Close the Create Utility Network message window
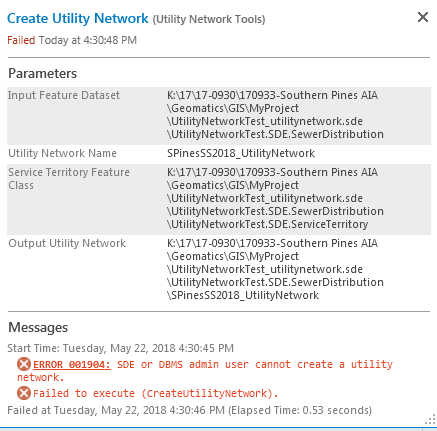Image resolution: width=437 pixels, height=431 pixels. [423, 17]
